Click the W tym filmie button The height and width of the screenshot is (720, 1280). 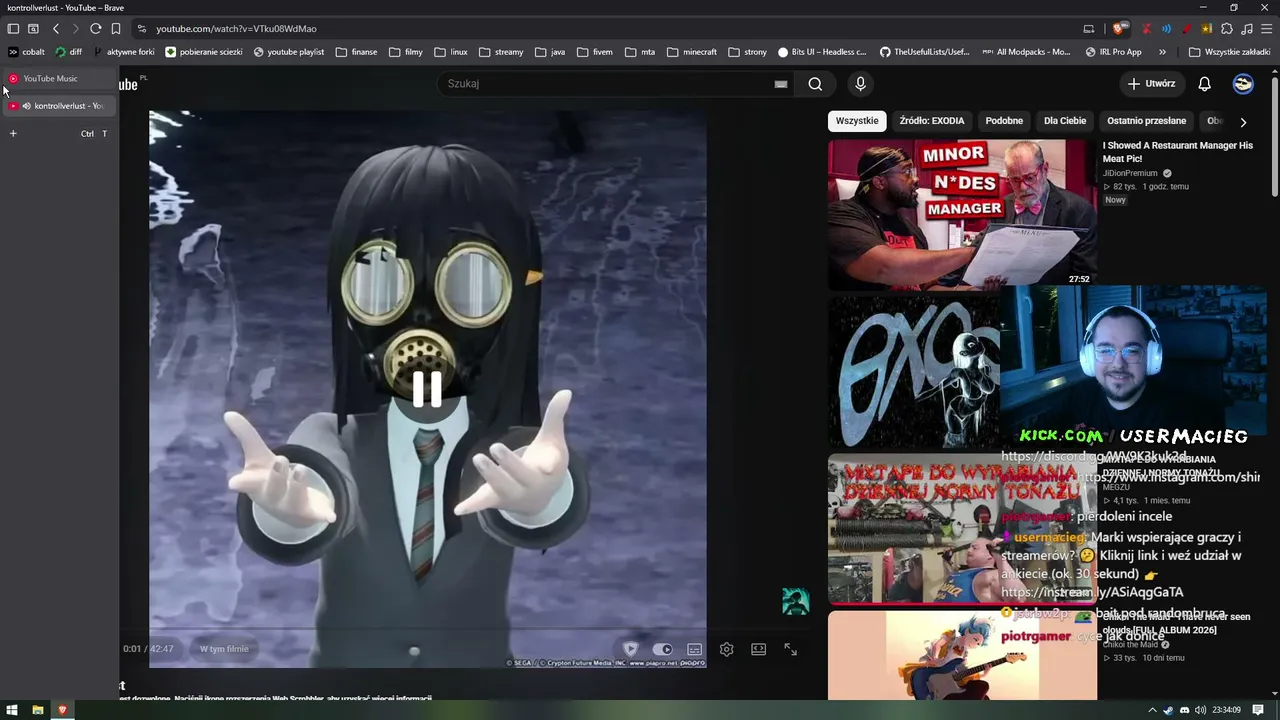coord(224,649)
